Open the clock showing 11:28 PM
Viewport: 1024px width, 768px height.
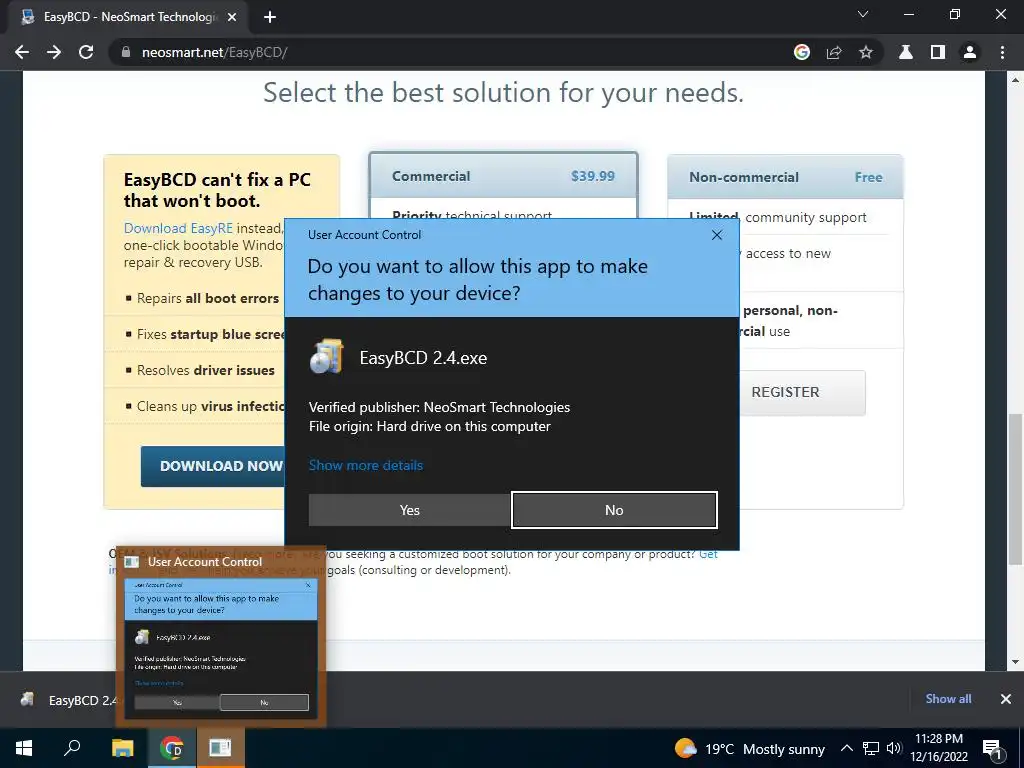(939, 748)
